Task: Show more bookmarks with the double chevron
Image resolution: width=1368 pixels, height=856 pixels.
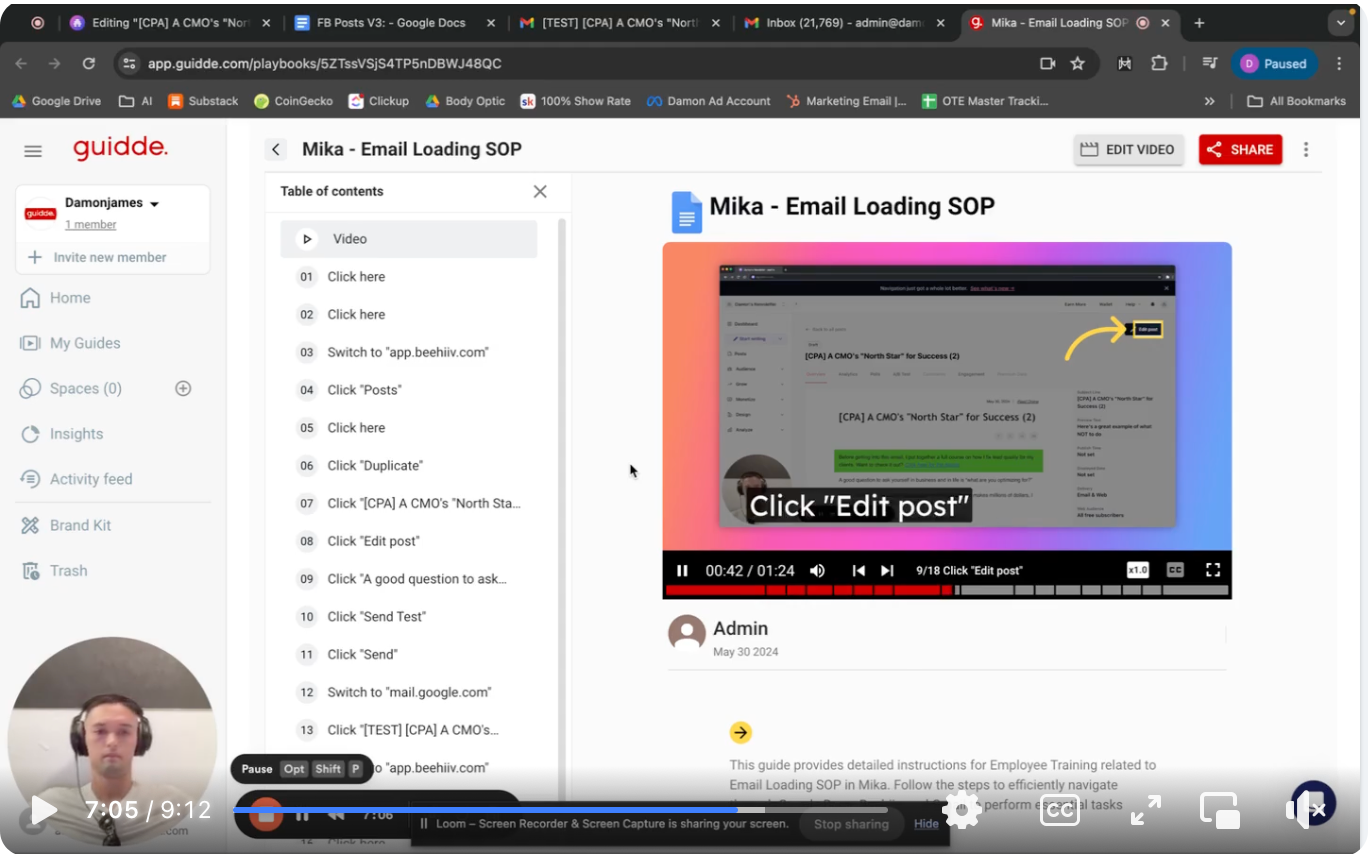Action: [1209, 101]
